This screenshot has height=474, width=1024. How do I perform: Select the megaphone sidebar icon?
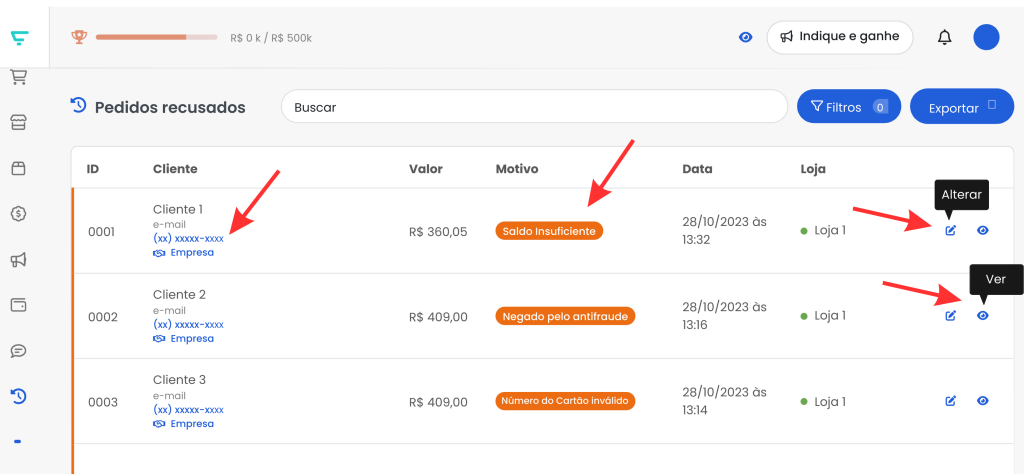point(19,260)
